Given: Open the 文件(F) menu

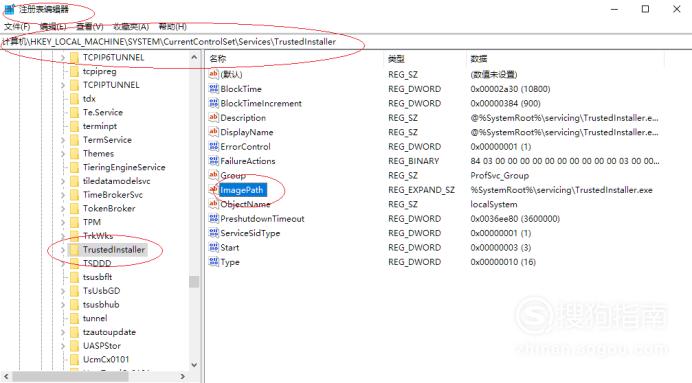Looking at the screenshot, I should click(17, 26).
